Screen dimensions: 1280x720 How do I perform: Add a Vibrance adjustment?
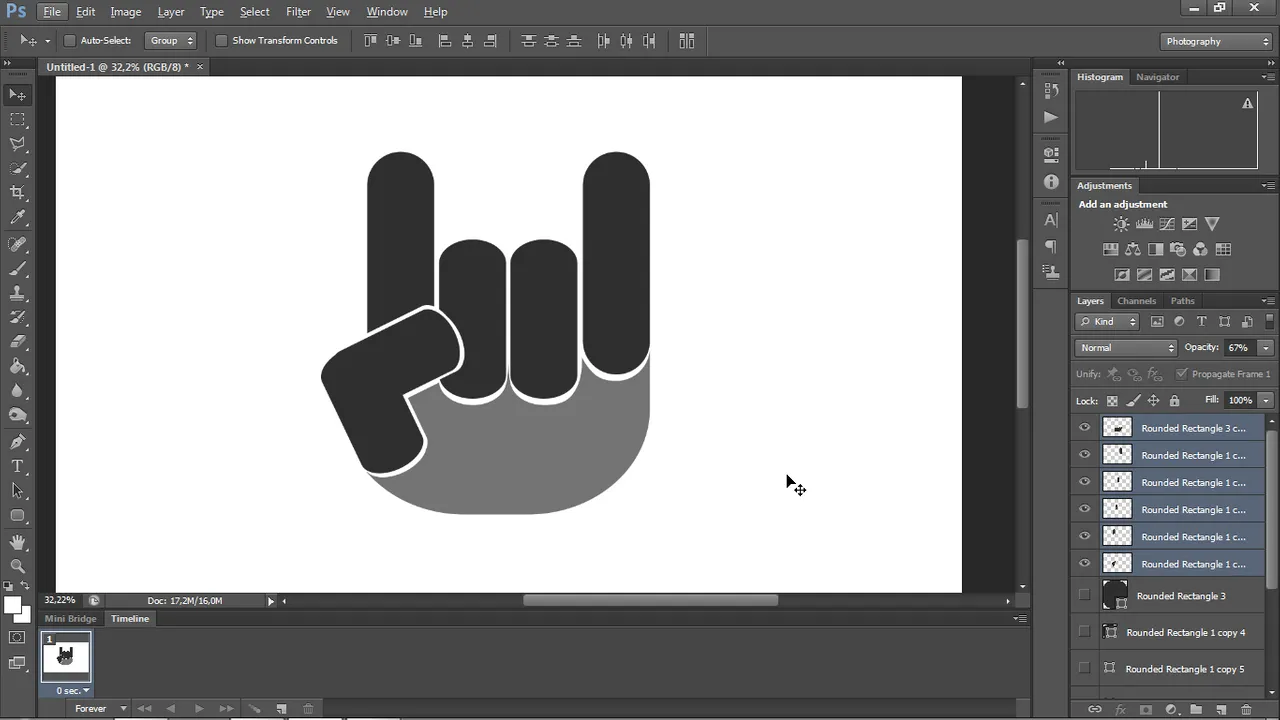click(x=1212, y=224)
